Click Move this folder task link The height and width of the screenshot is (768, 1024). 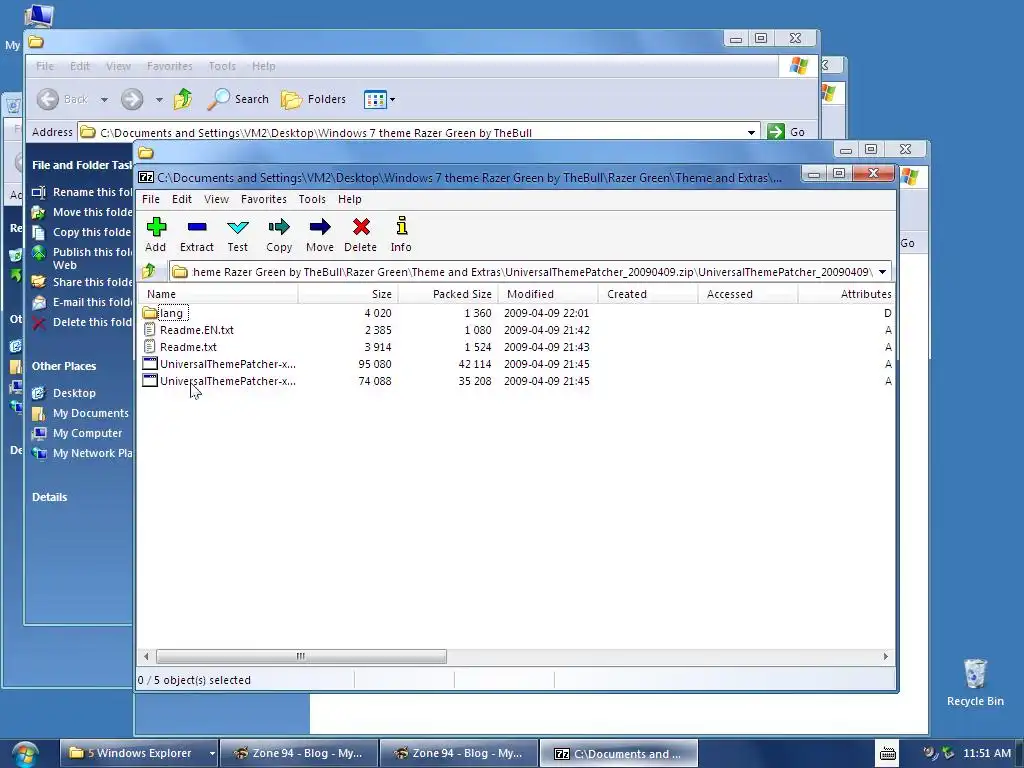[82, 212]
